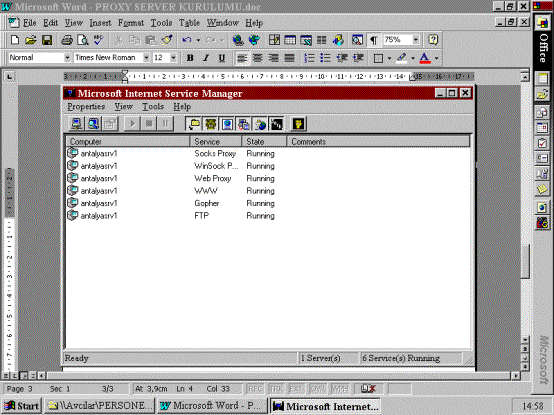554x415 pixels.
Task: Expand the Highlight color dropdown arrow
Action: pyautogui.click(x=413, y=58)
